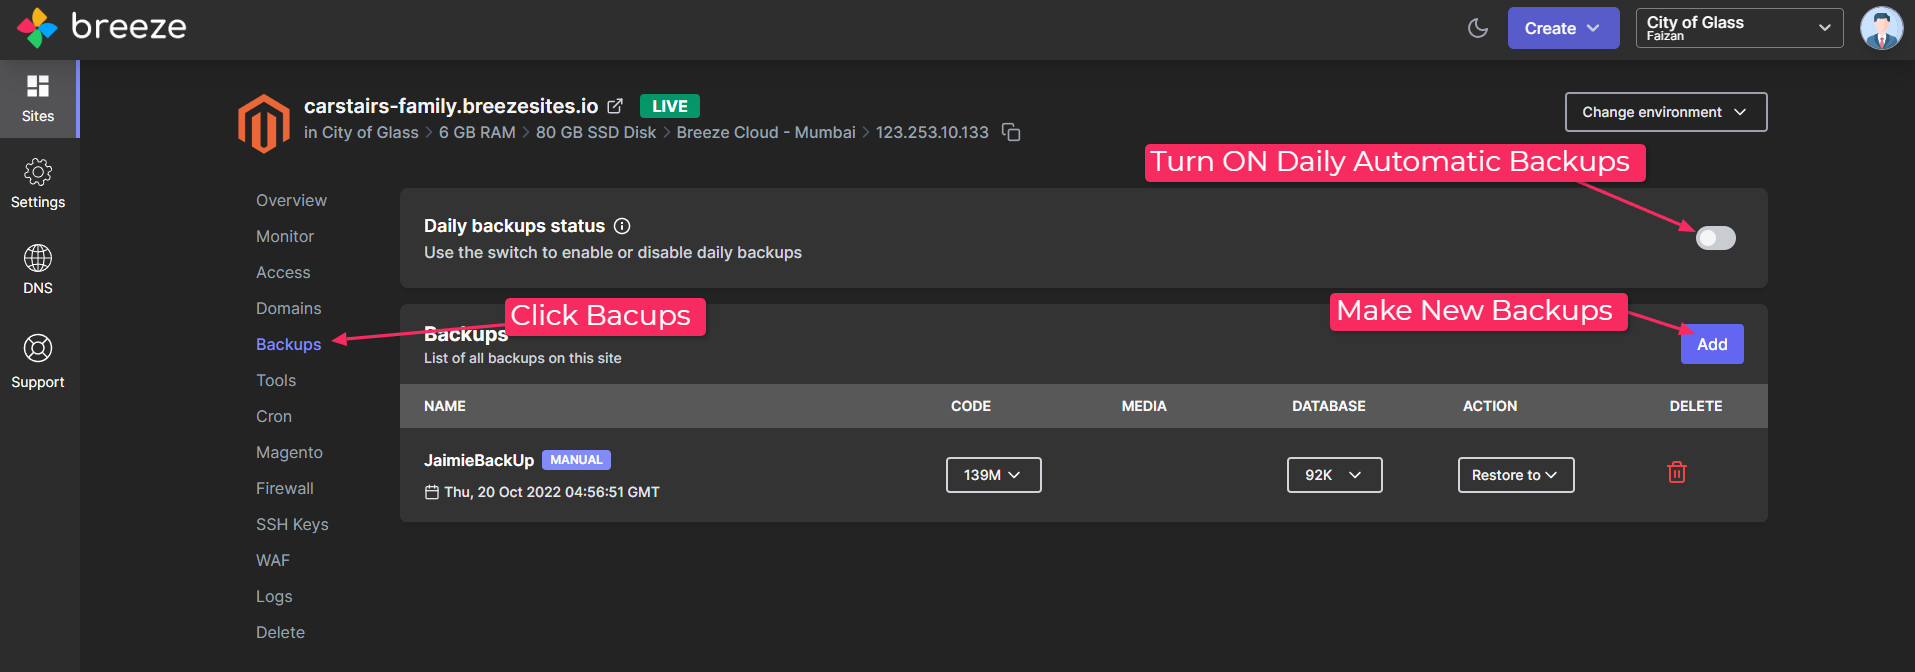The height and width of the screenshot is (672, 1915).
Task: Enable the daily backups switch
Action: pyautogui.click(x=1716, y=238)
